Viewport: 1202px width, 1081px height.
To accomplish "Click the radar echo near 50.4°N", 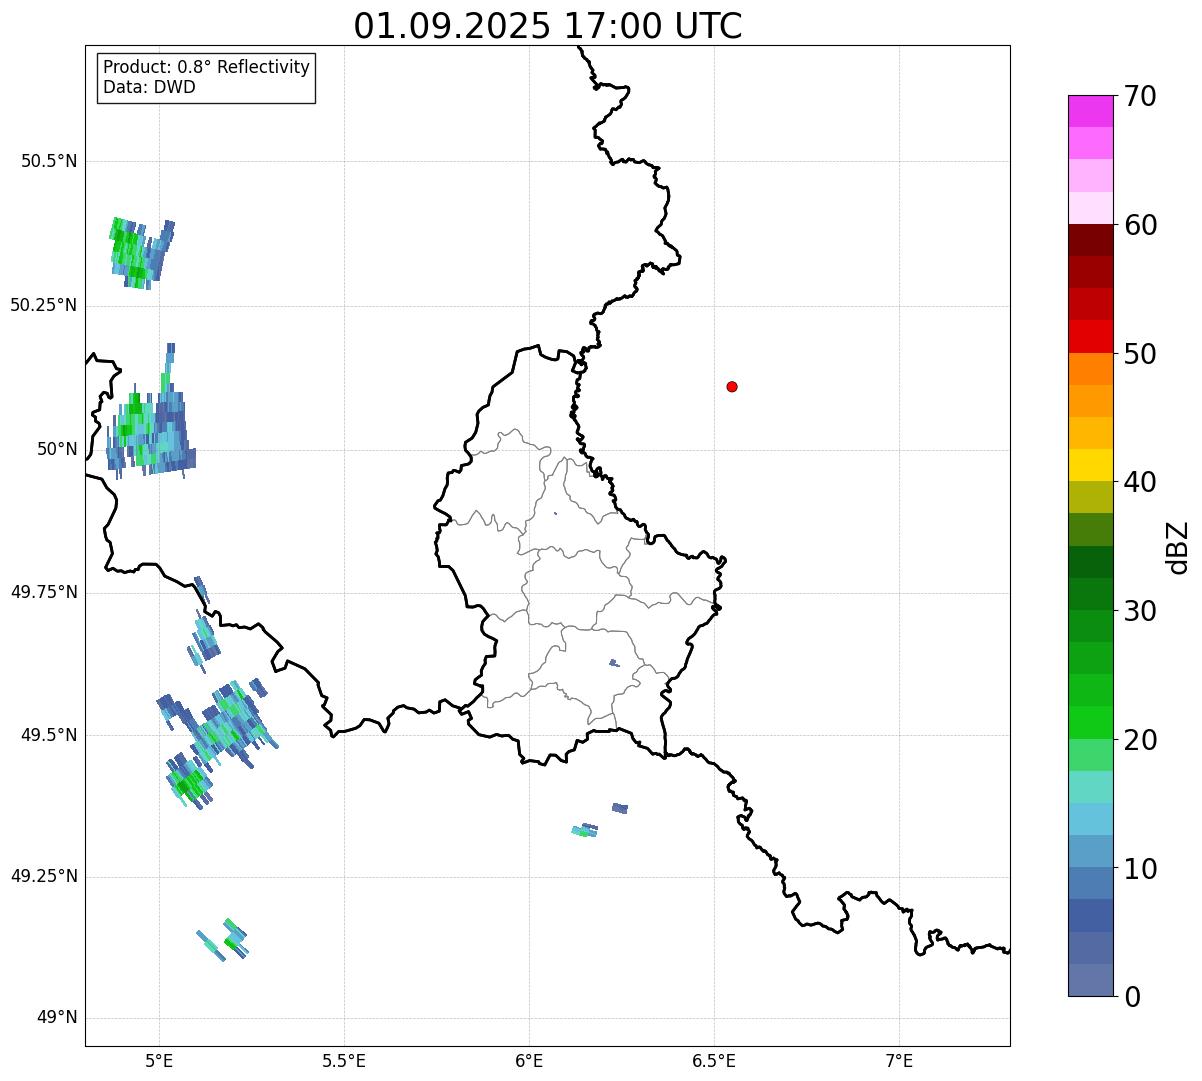I will (141, 254).
